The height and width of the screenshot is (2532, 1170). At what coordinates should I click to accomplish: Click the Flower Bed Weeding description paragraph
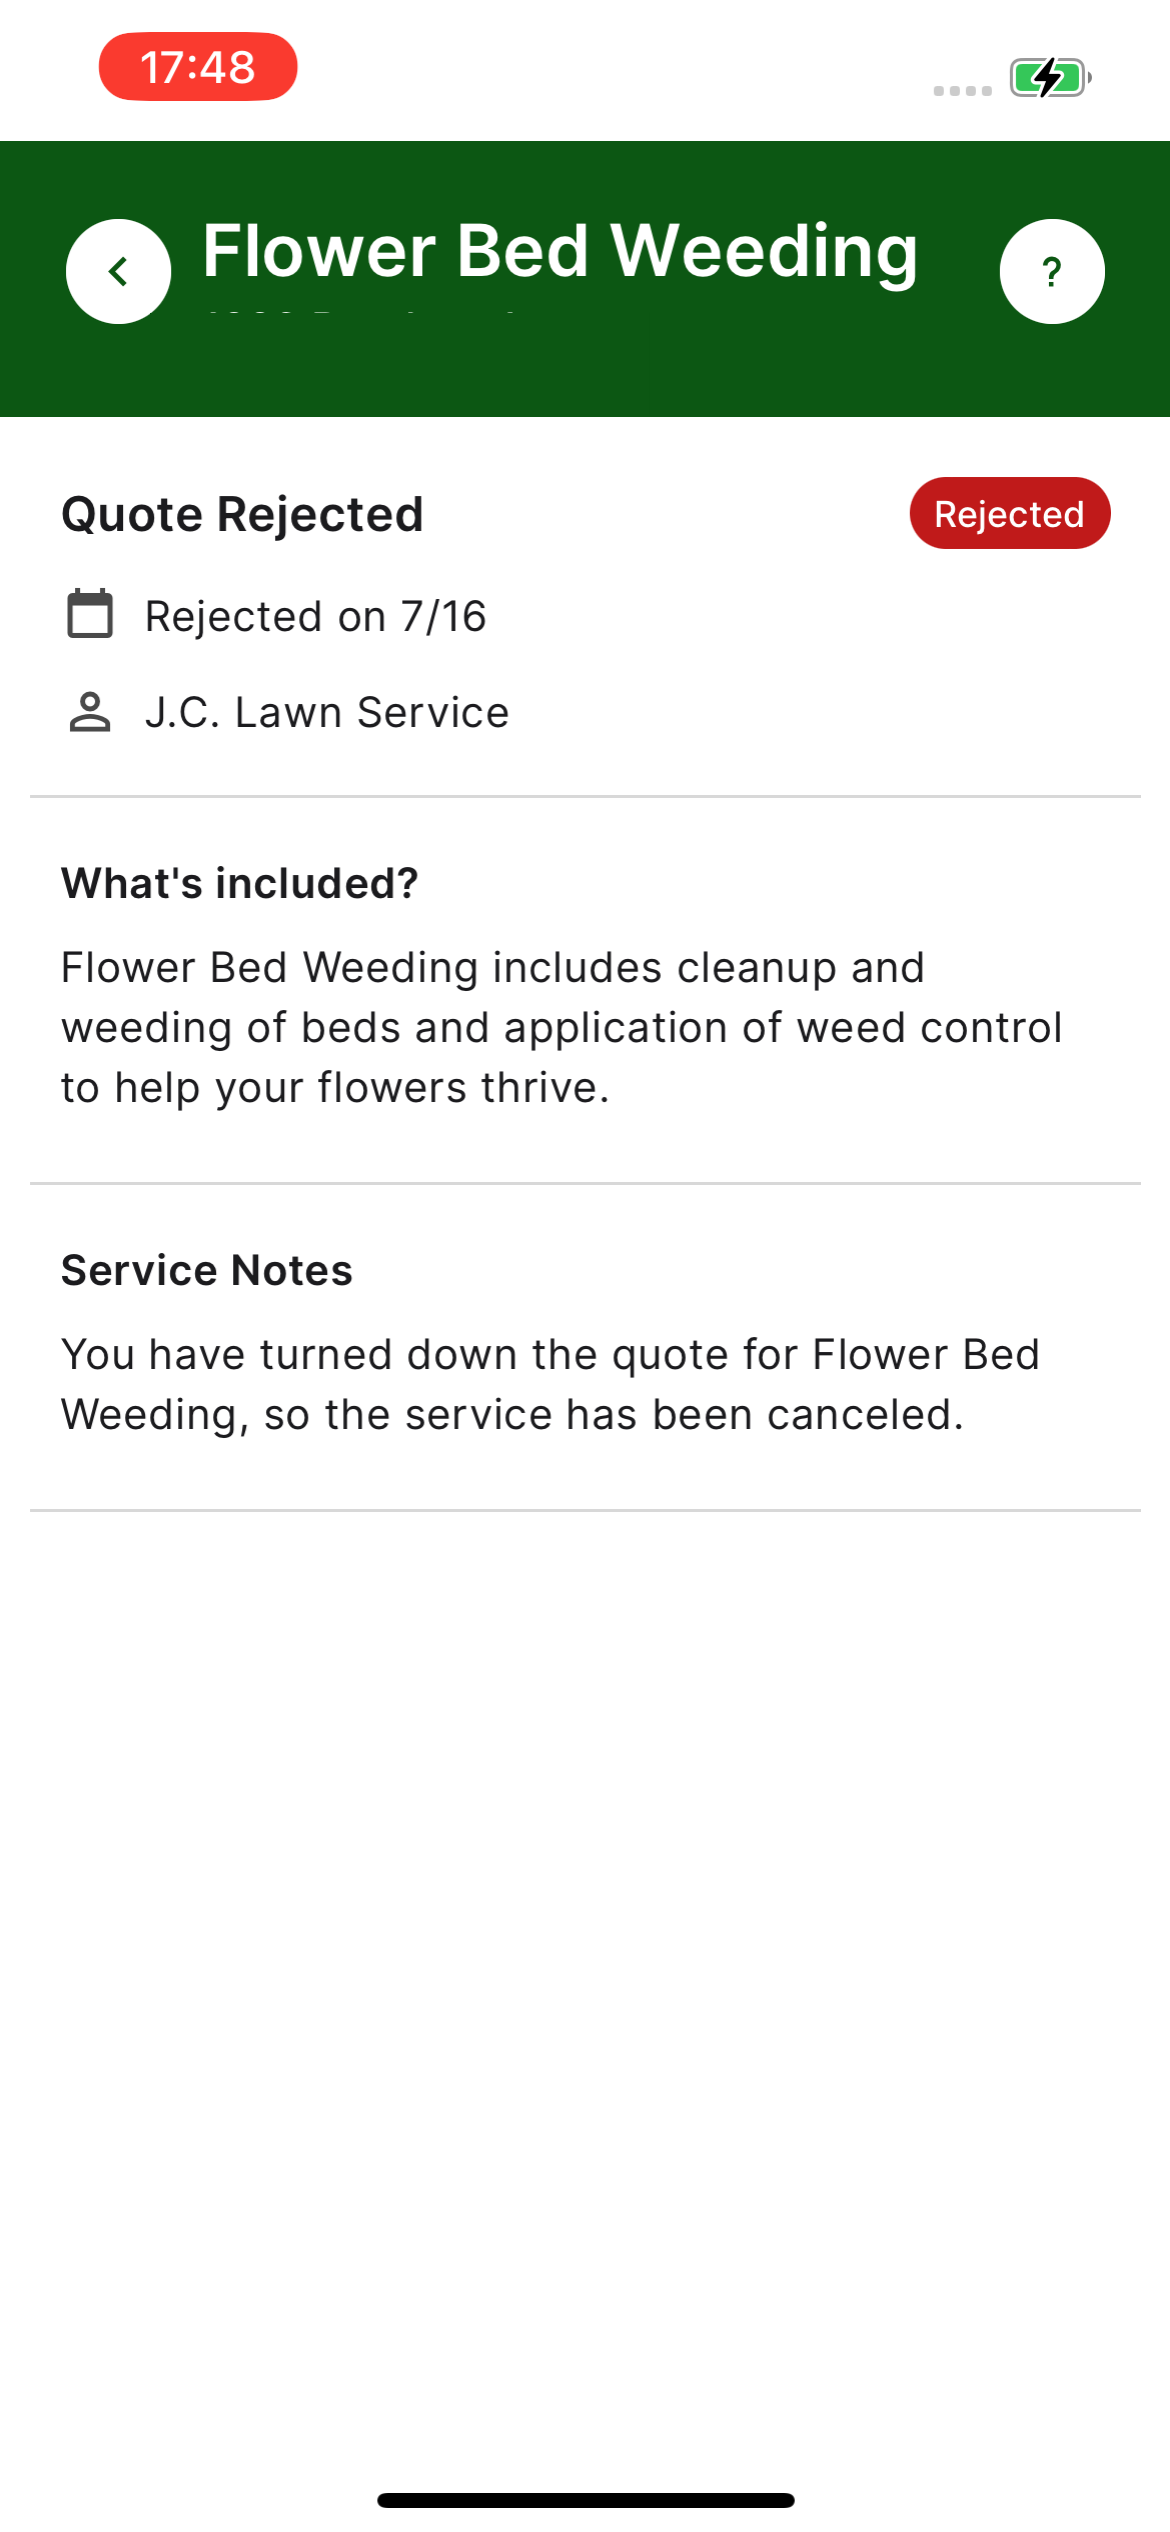coord(561,1027)
